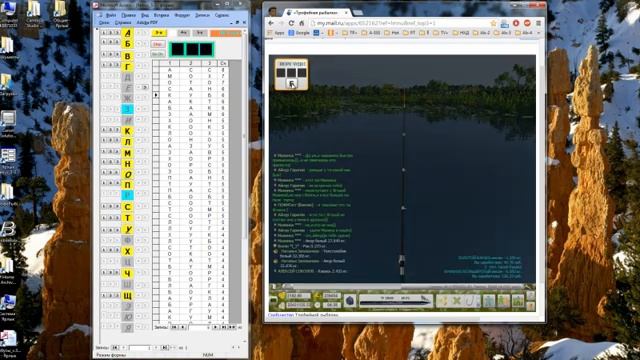The image size is (640, 360).
Task: Click the yellow letter С button
Action: pyautogui.click(x=128, y=207)
